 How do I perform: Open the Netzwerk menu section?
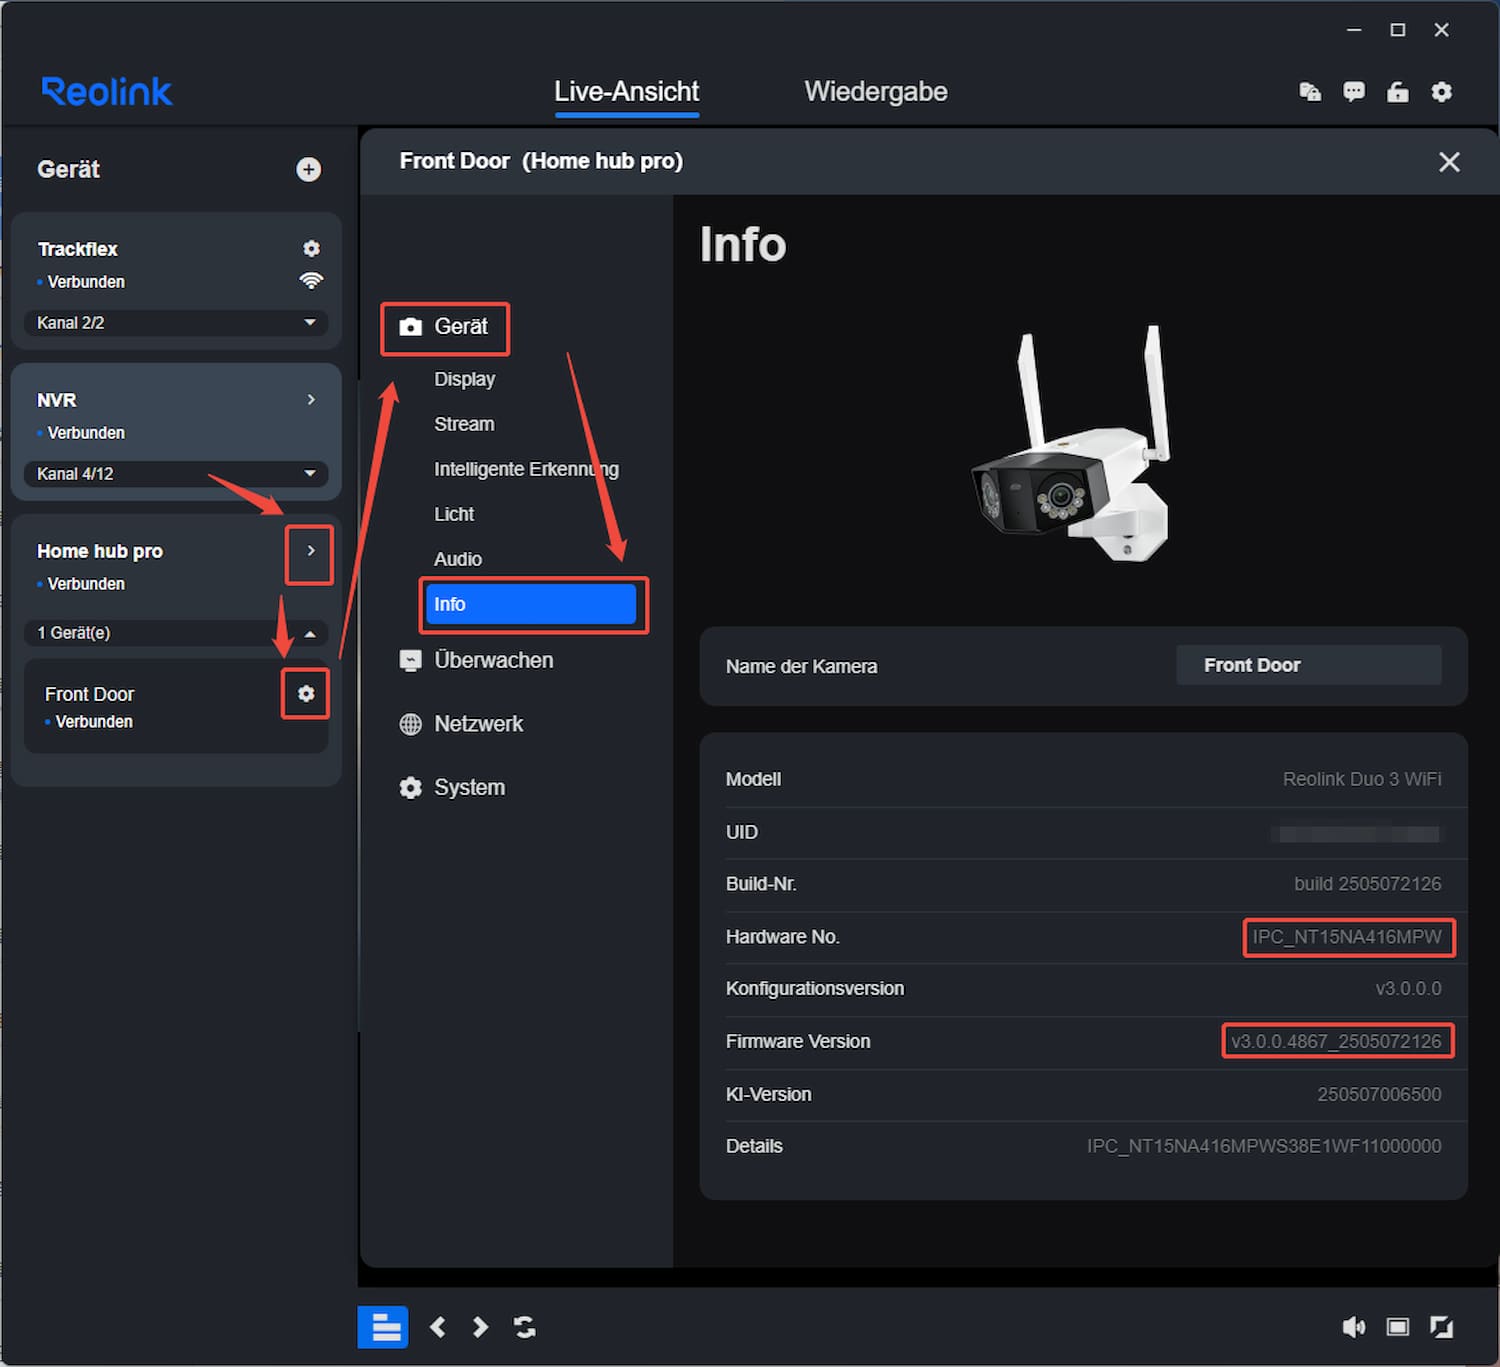click(461, 724)
